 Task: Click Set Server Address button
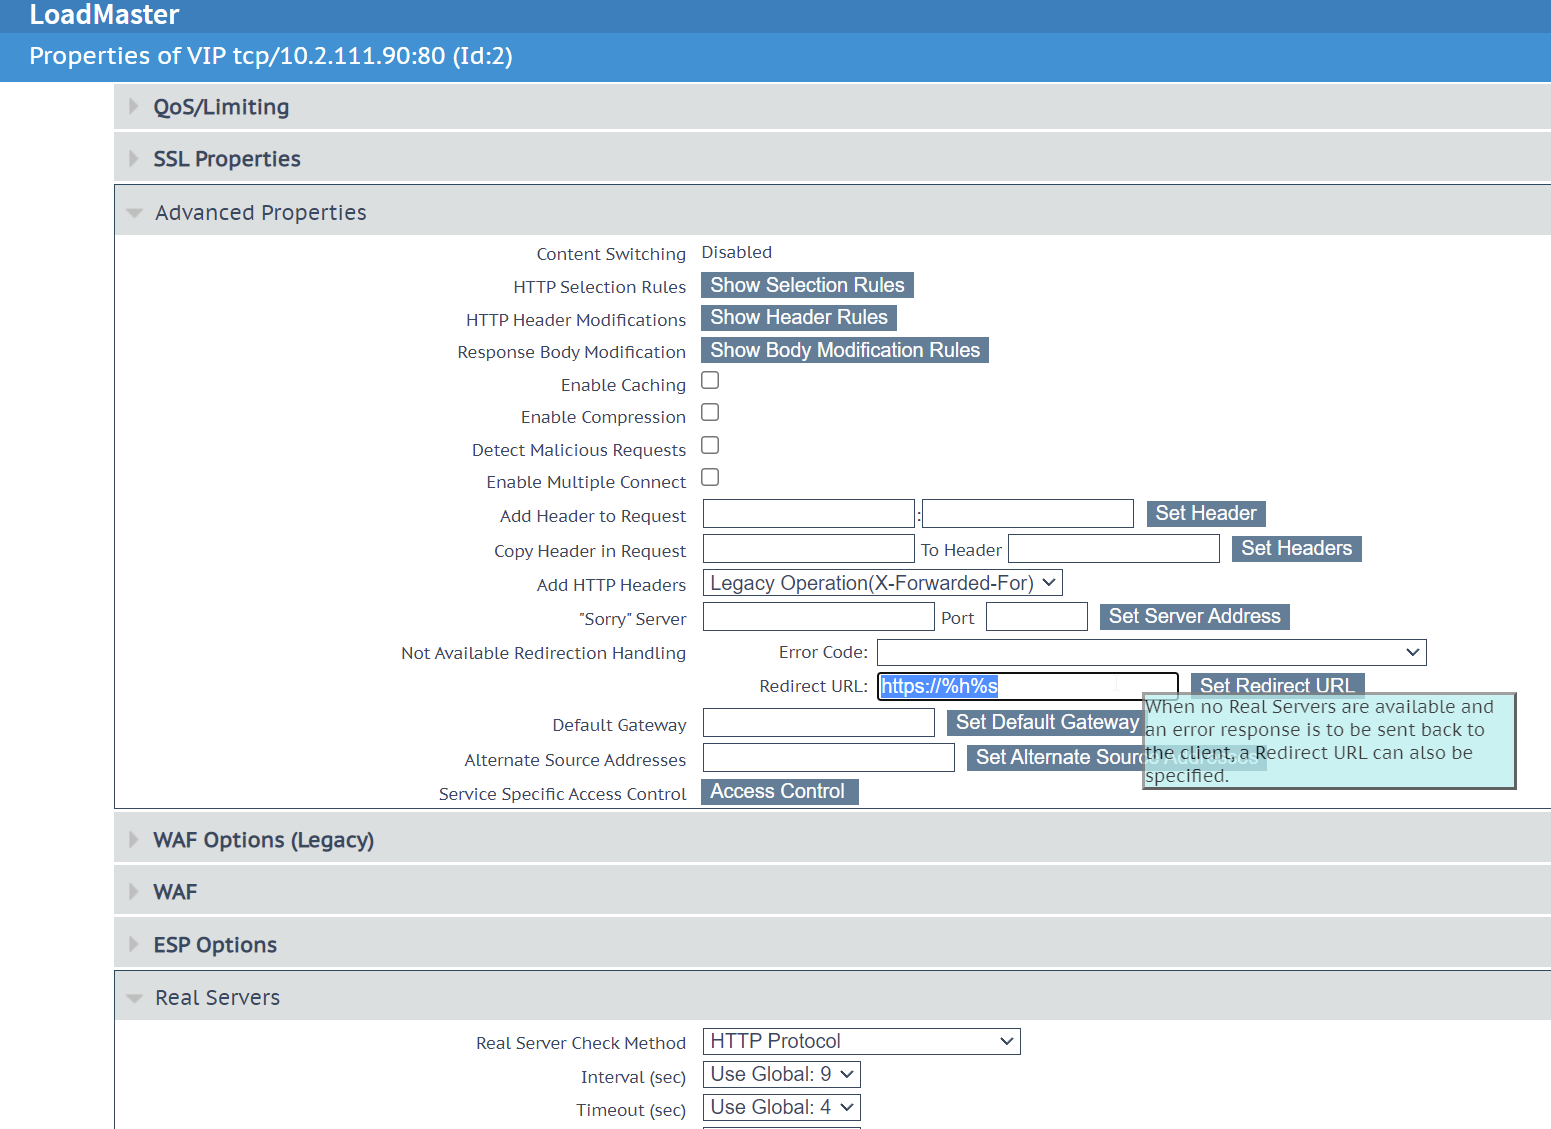tap(1195, 616)
